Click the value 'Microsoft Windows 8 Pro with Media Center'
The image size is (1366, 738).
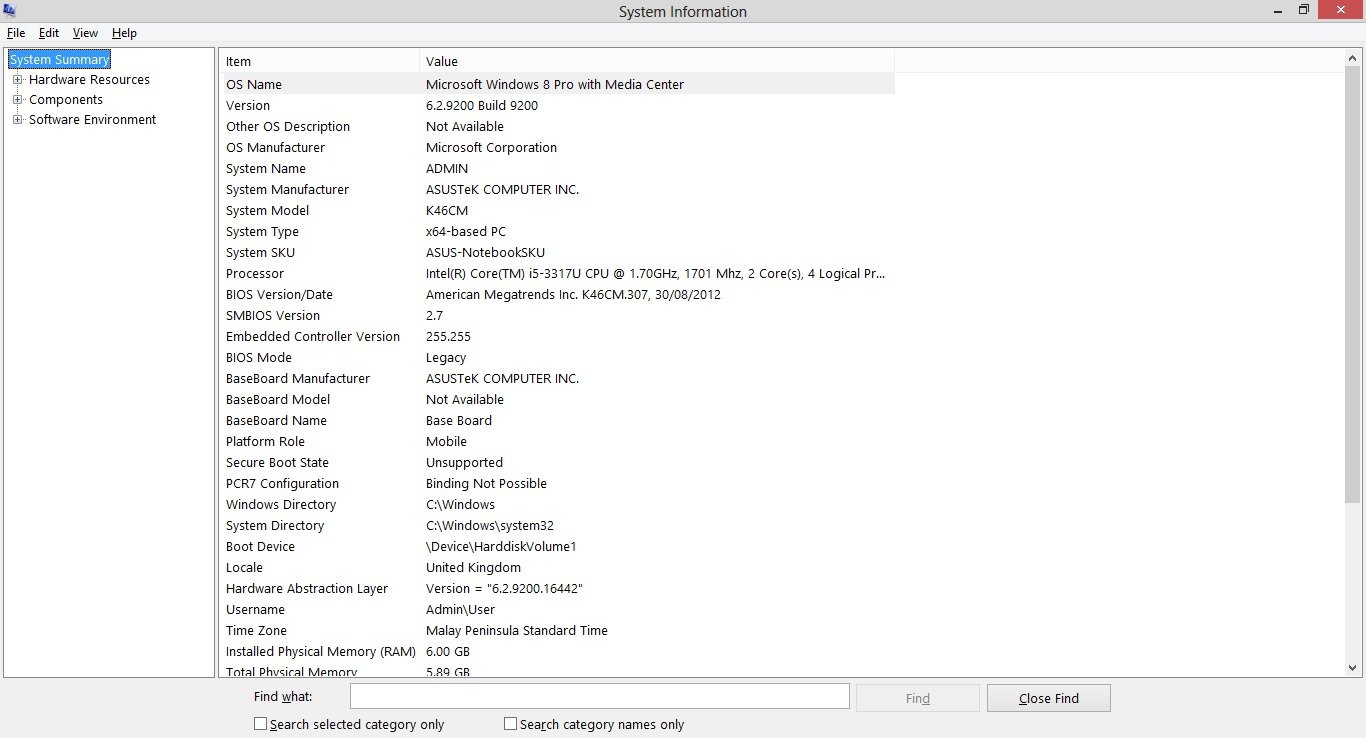click(x=555, y=85)
